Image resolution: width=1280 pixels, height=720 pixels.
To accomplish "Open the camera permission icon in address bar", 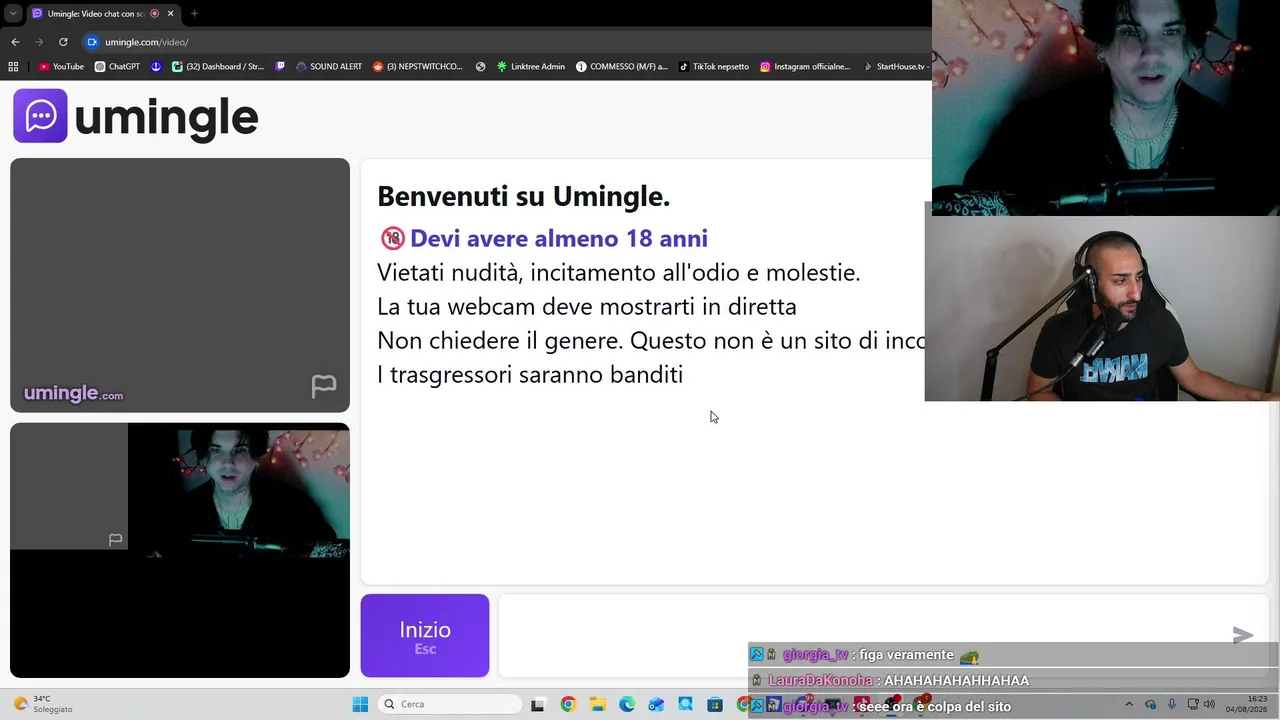I will click(x=92, y=42).
